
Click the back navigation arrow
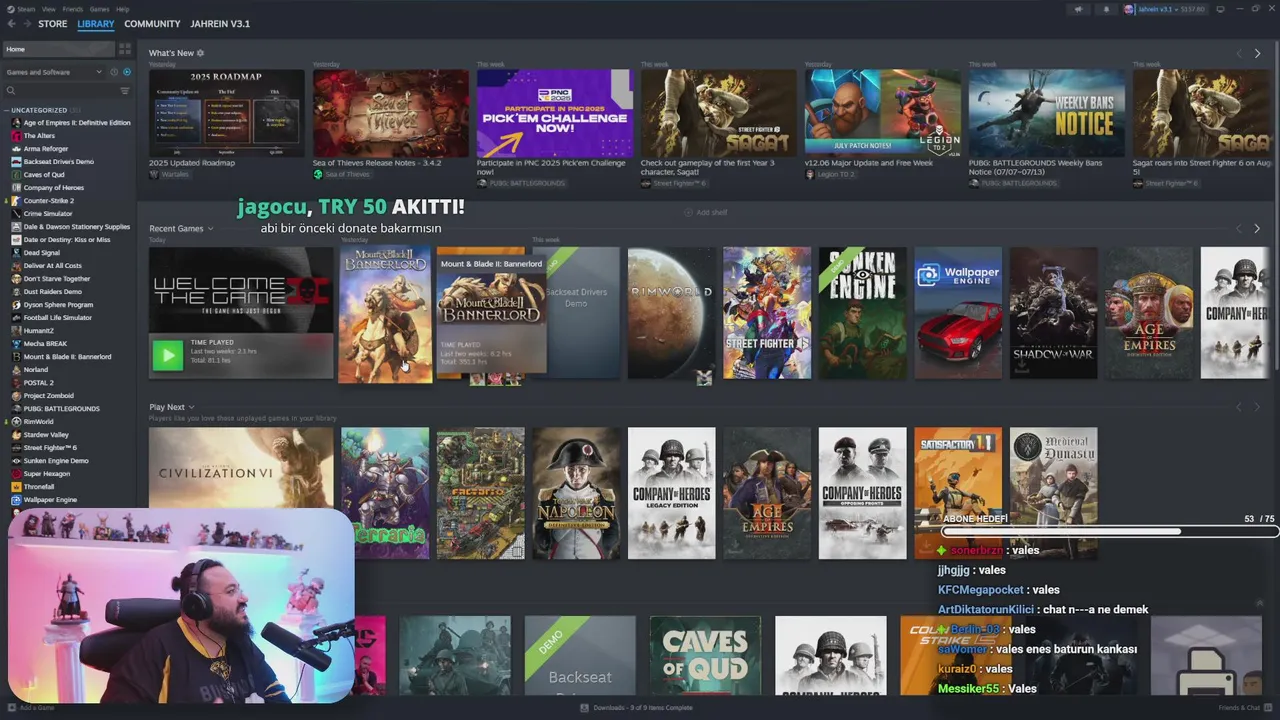9,23
